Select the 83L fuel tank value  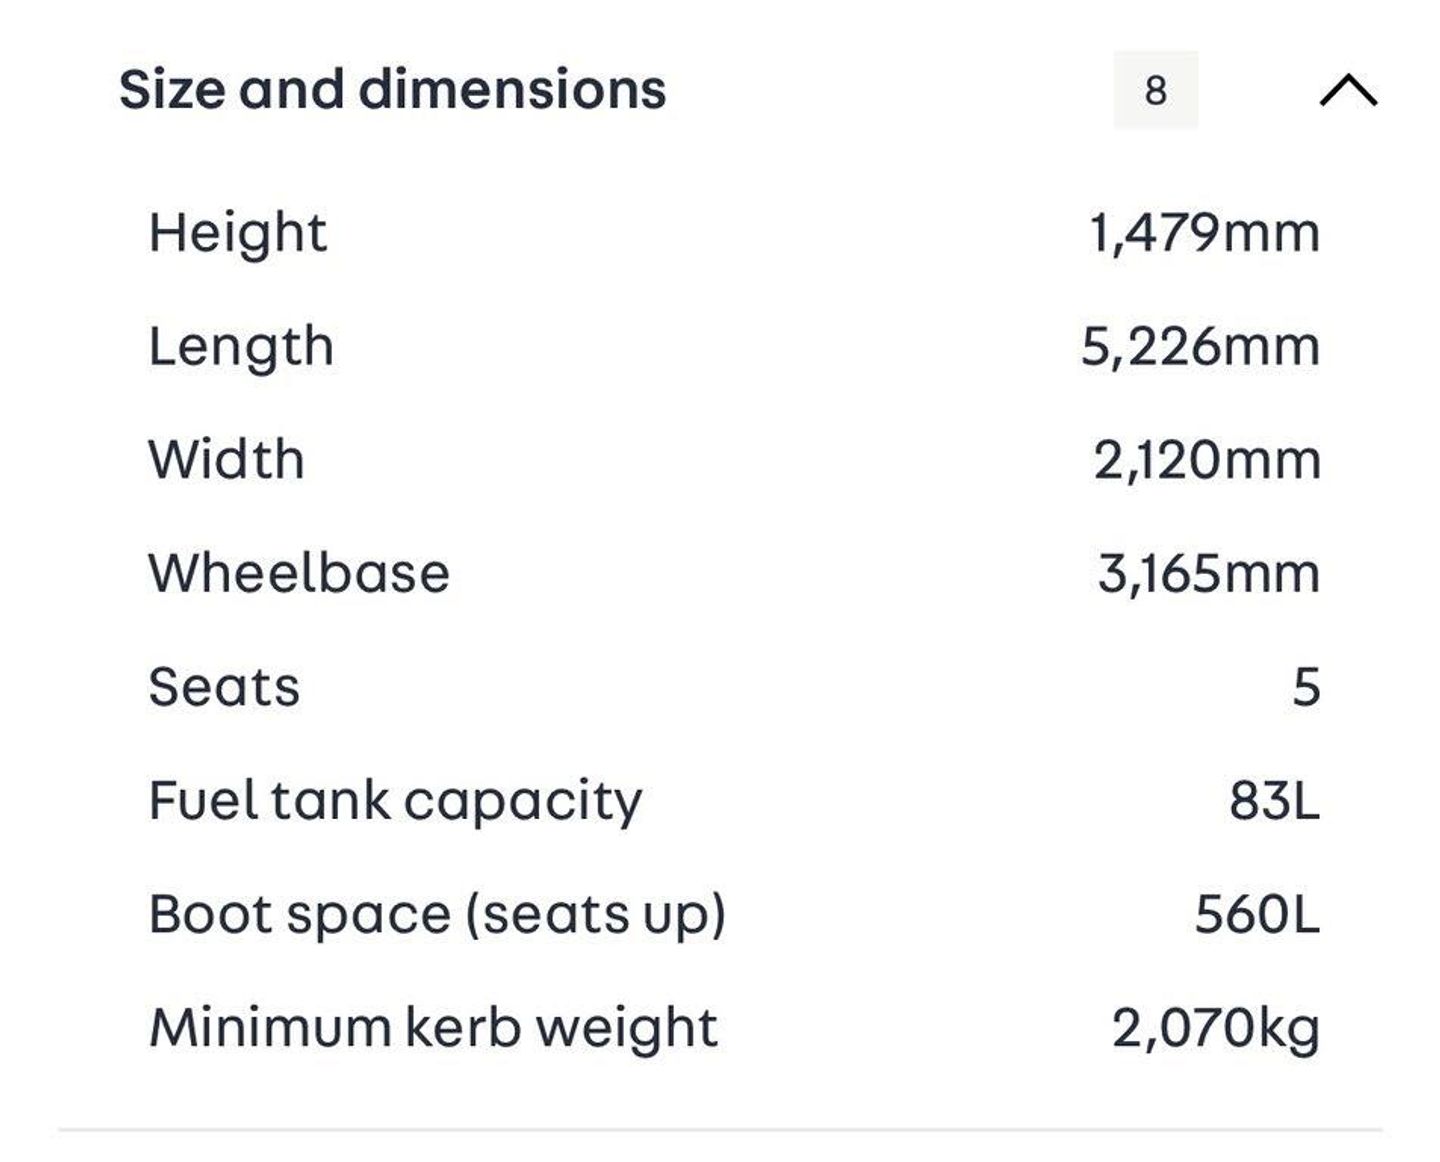click(x=1274, y=801)
